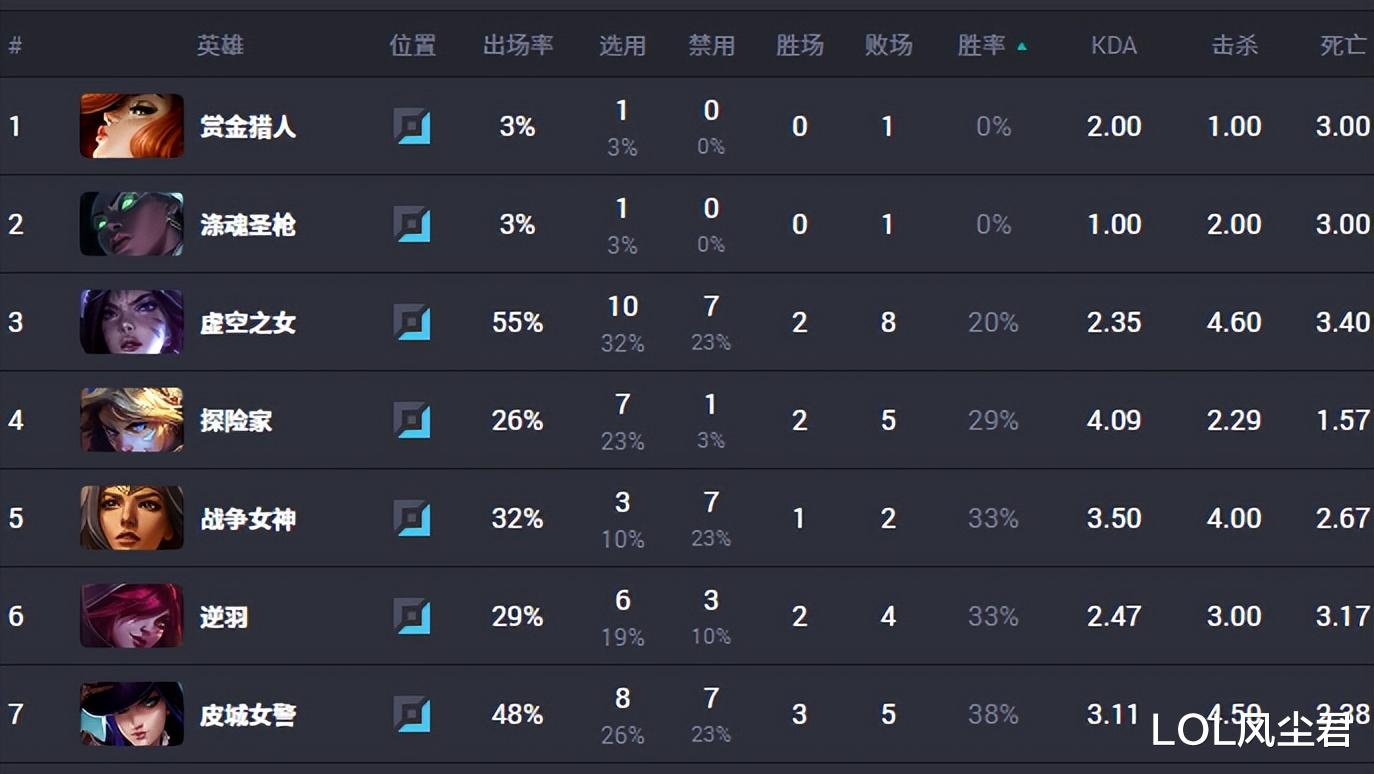Click the position icon in 战争女神 row
Screen dimensions: 1374x774
point(412,519)
